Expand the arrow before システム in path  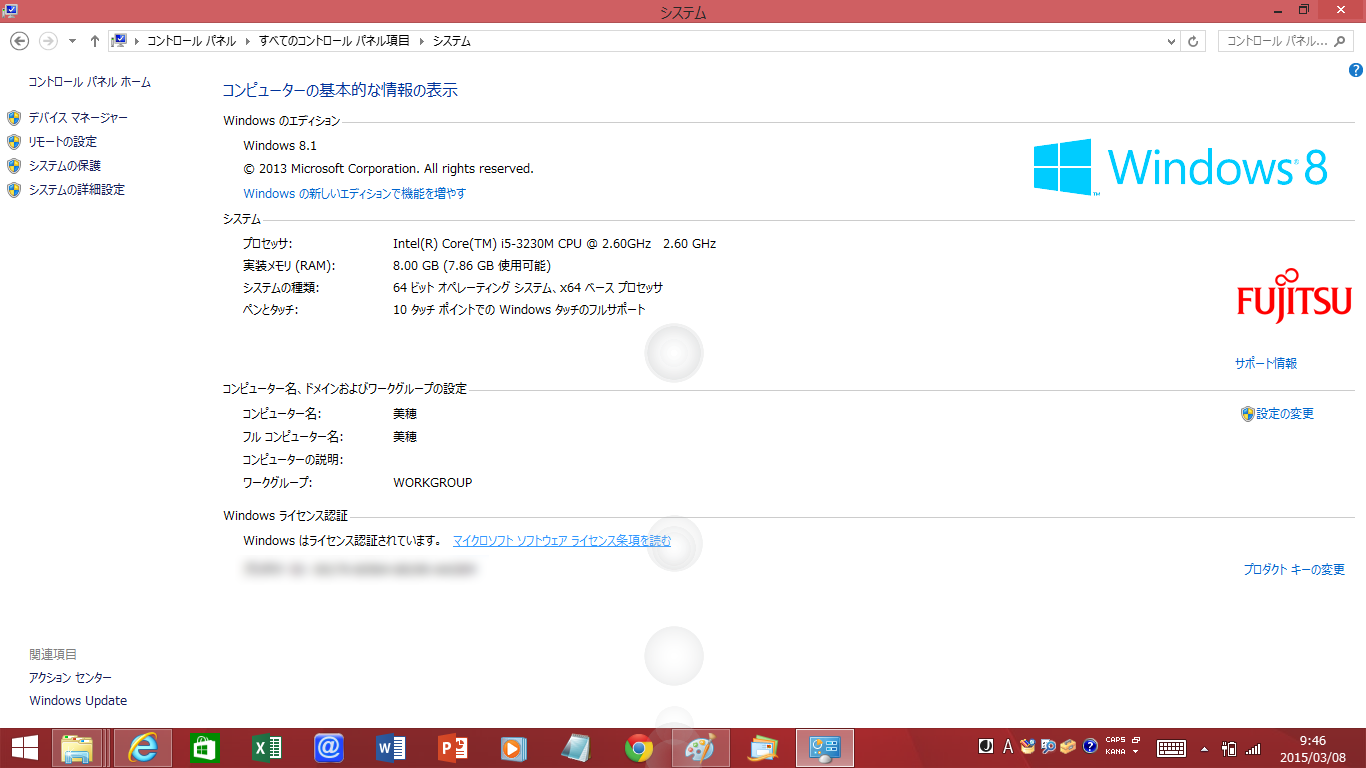(x=422, y=41)
